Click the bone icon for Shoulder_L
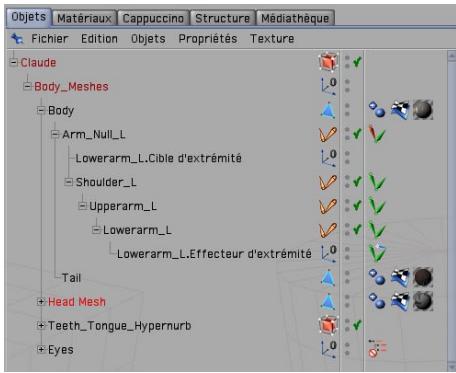 pyautogui.click(x=328, y=183)
